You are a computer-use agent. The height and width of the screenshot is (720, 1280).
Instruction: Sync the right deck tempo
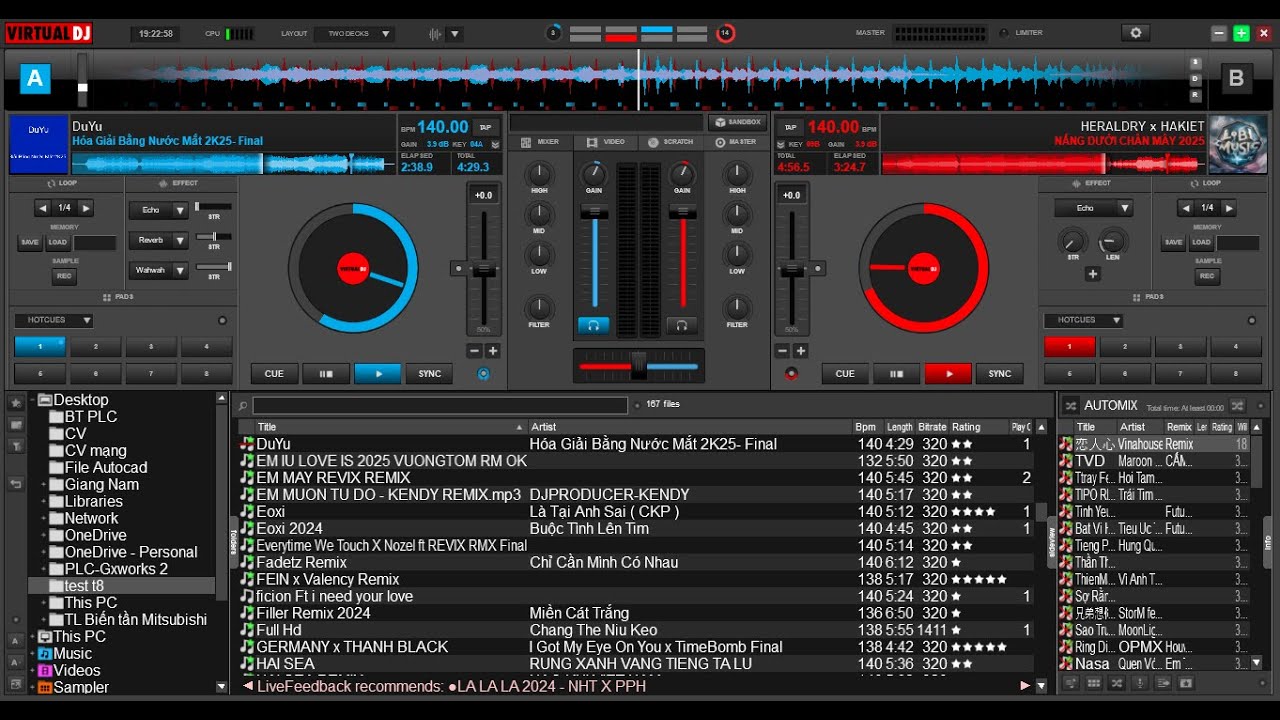pyautogui.click(x=1000, y=374)
